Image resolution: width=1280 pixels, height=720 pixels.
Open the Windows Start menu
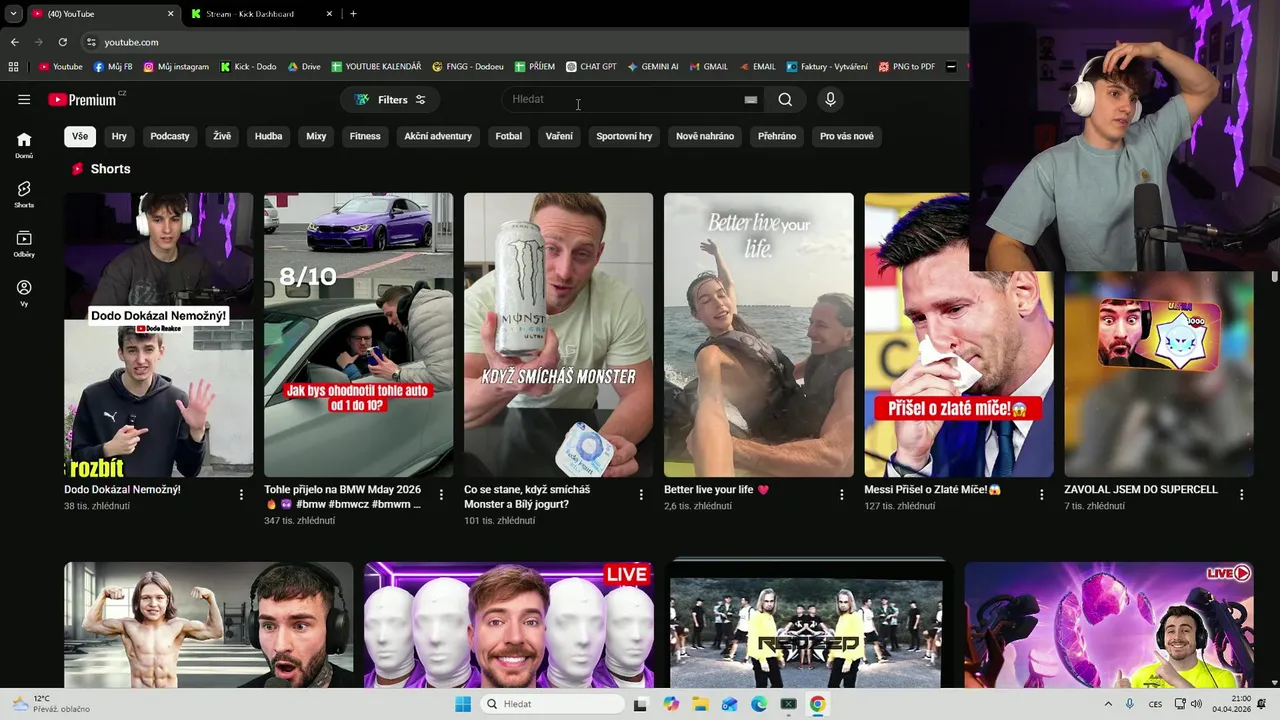pos(463,704)
